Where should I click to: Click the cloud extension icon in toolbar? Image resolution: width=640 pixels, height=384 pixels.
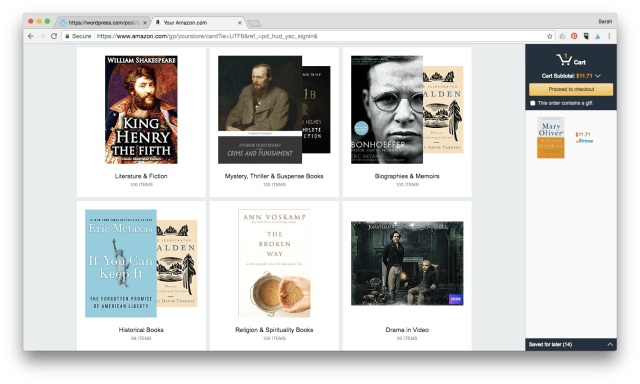(x=562, y=36)
